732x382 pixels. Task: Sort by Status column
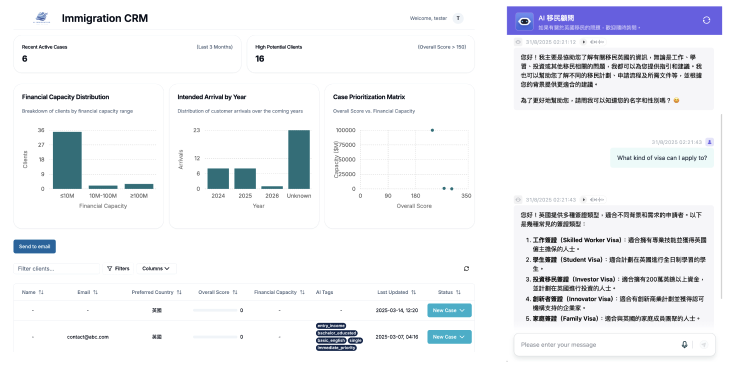click(449, 292)
